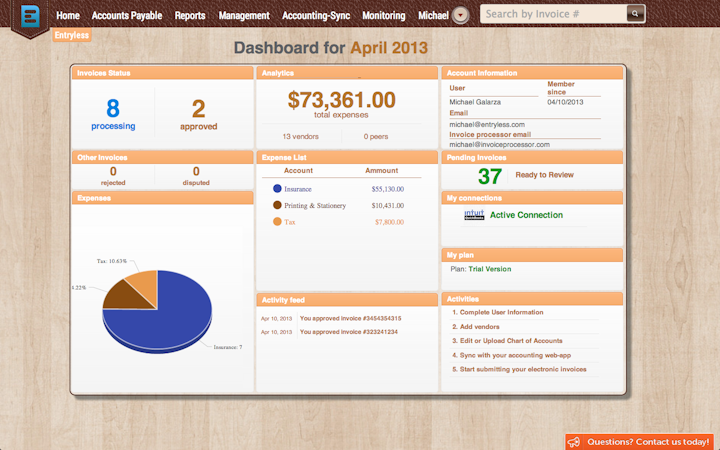Screen dimensions: 720x450
Task: Click the Active Connection link
Action: click(x=526, y=215)
